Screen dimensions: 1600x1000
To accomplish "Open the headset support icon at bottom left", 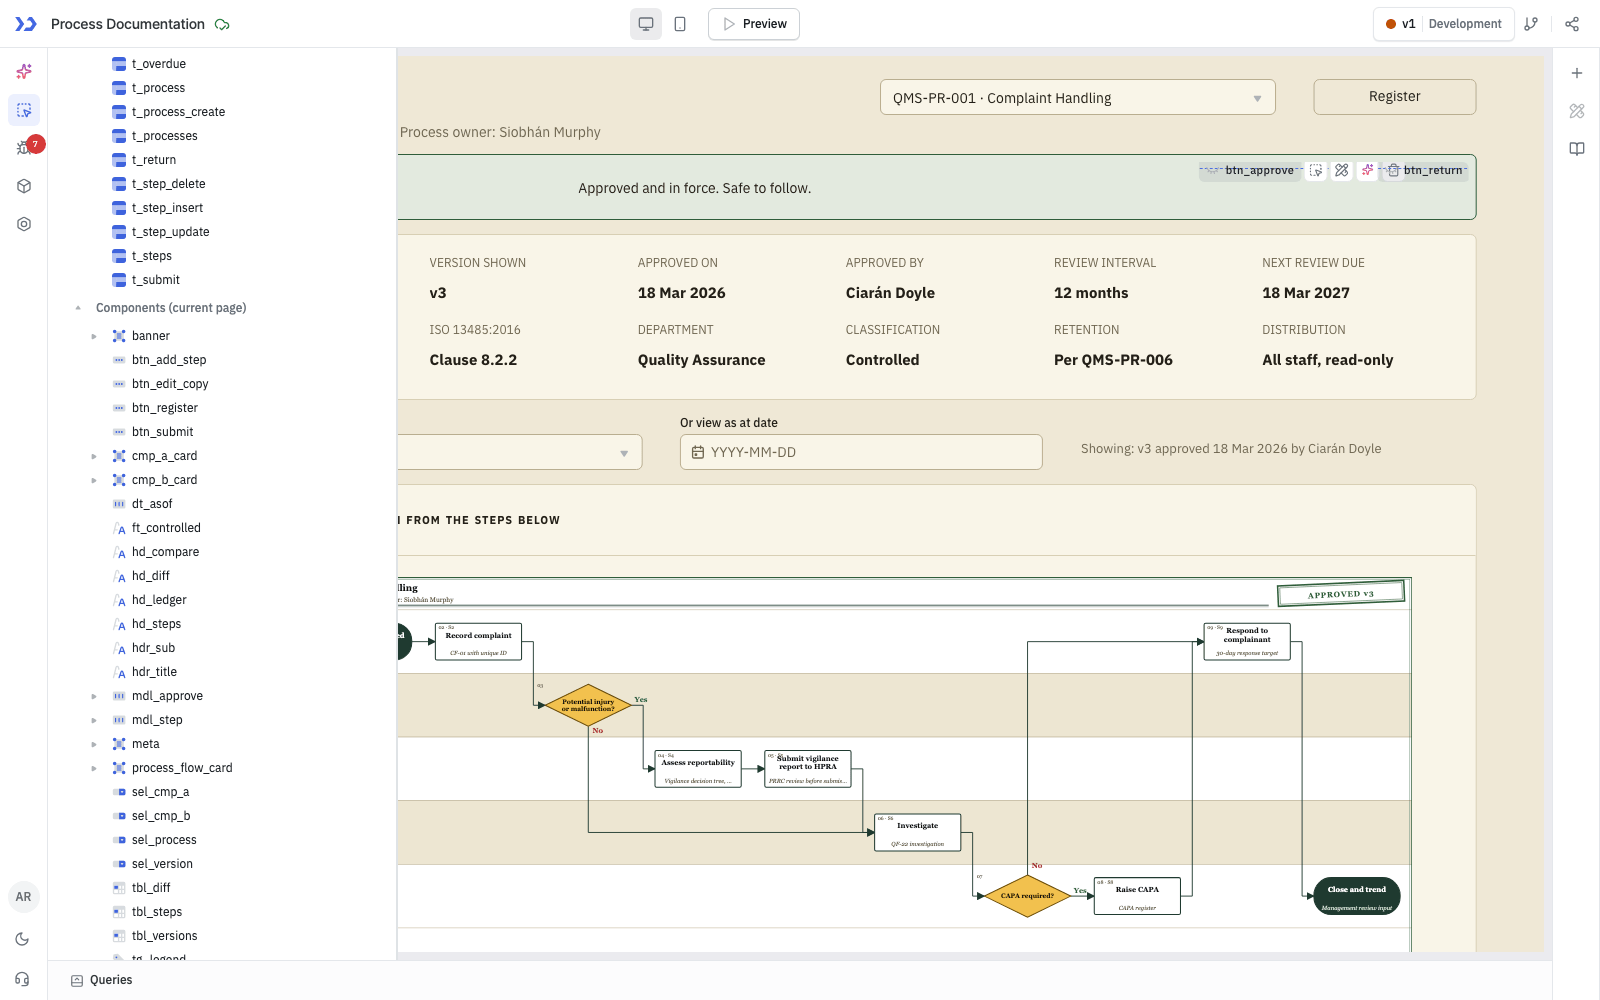I will (24, 979).
